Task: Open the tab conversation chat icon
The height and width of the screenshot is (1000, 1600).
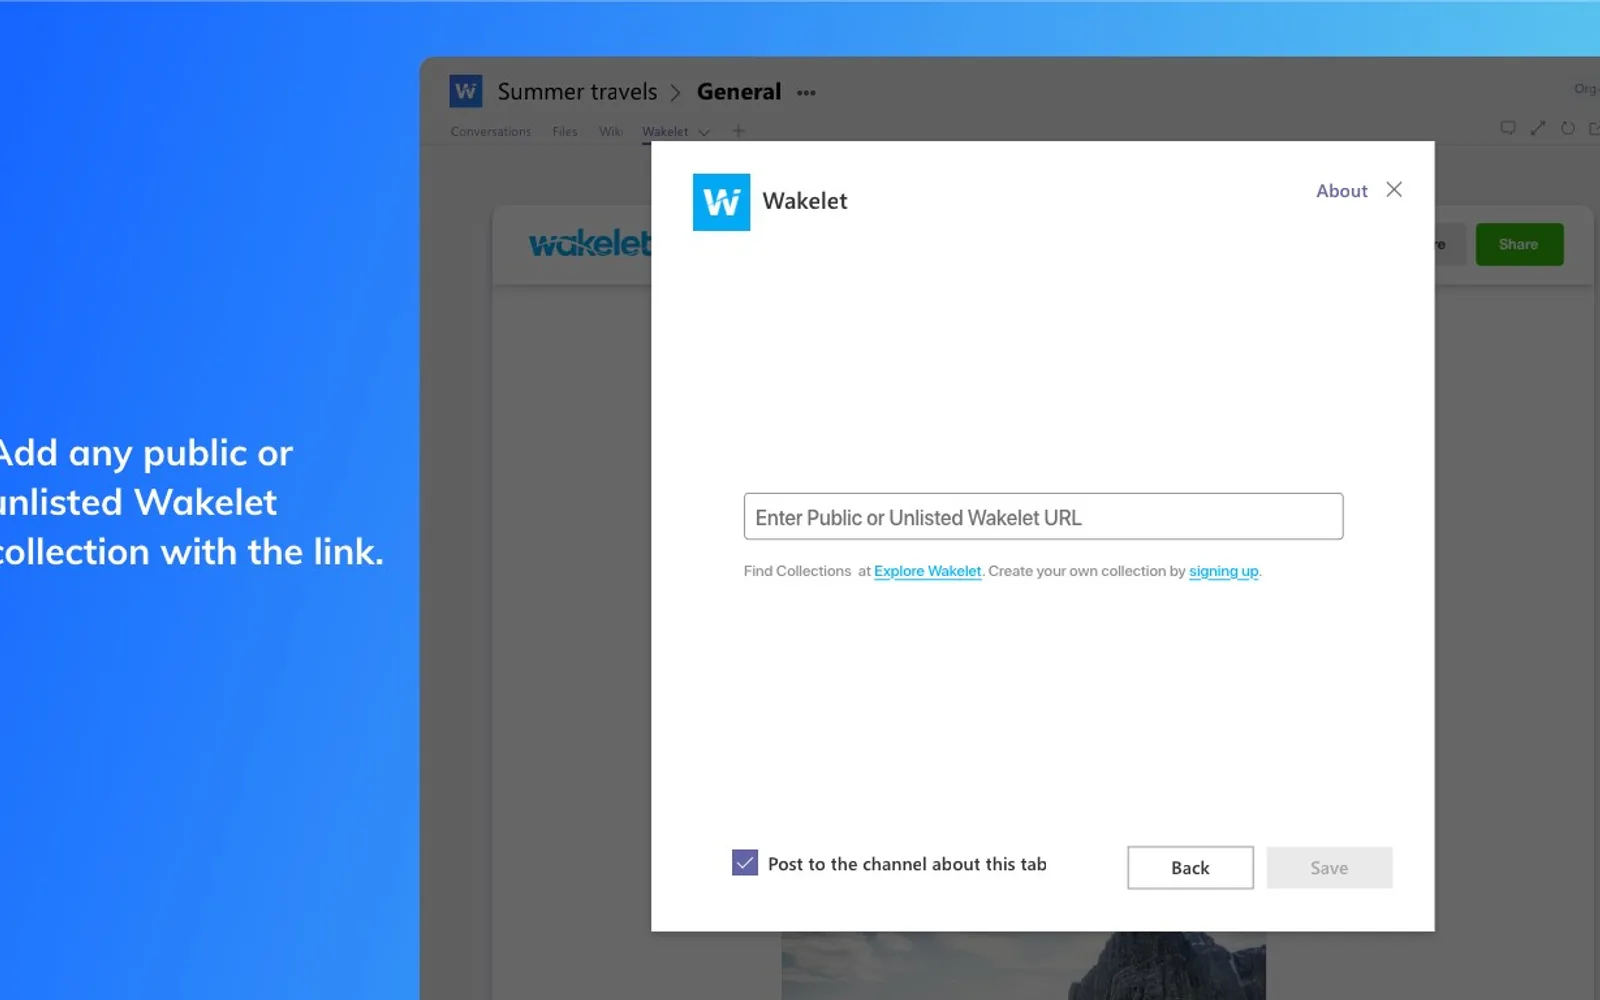Action: point(1508,128)
